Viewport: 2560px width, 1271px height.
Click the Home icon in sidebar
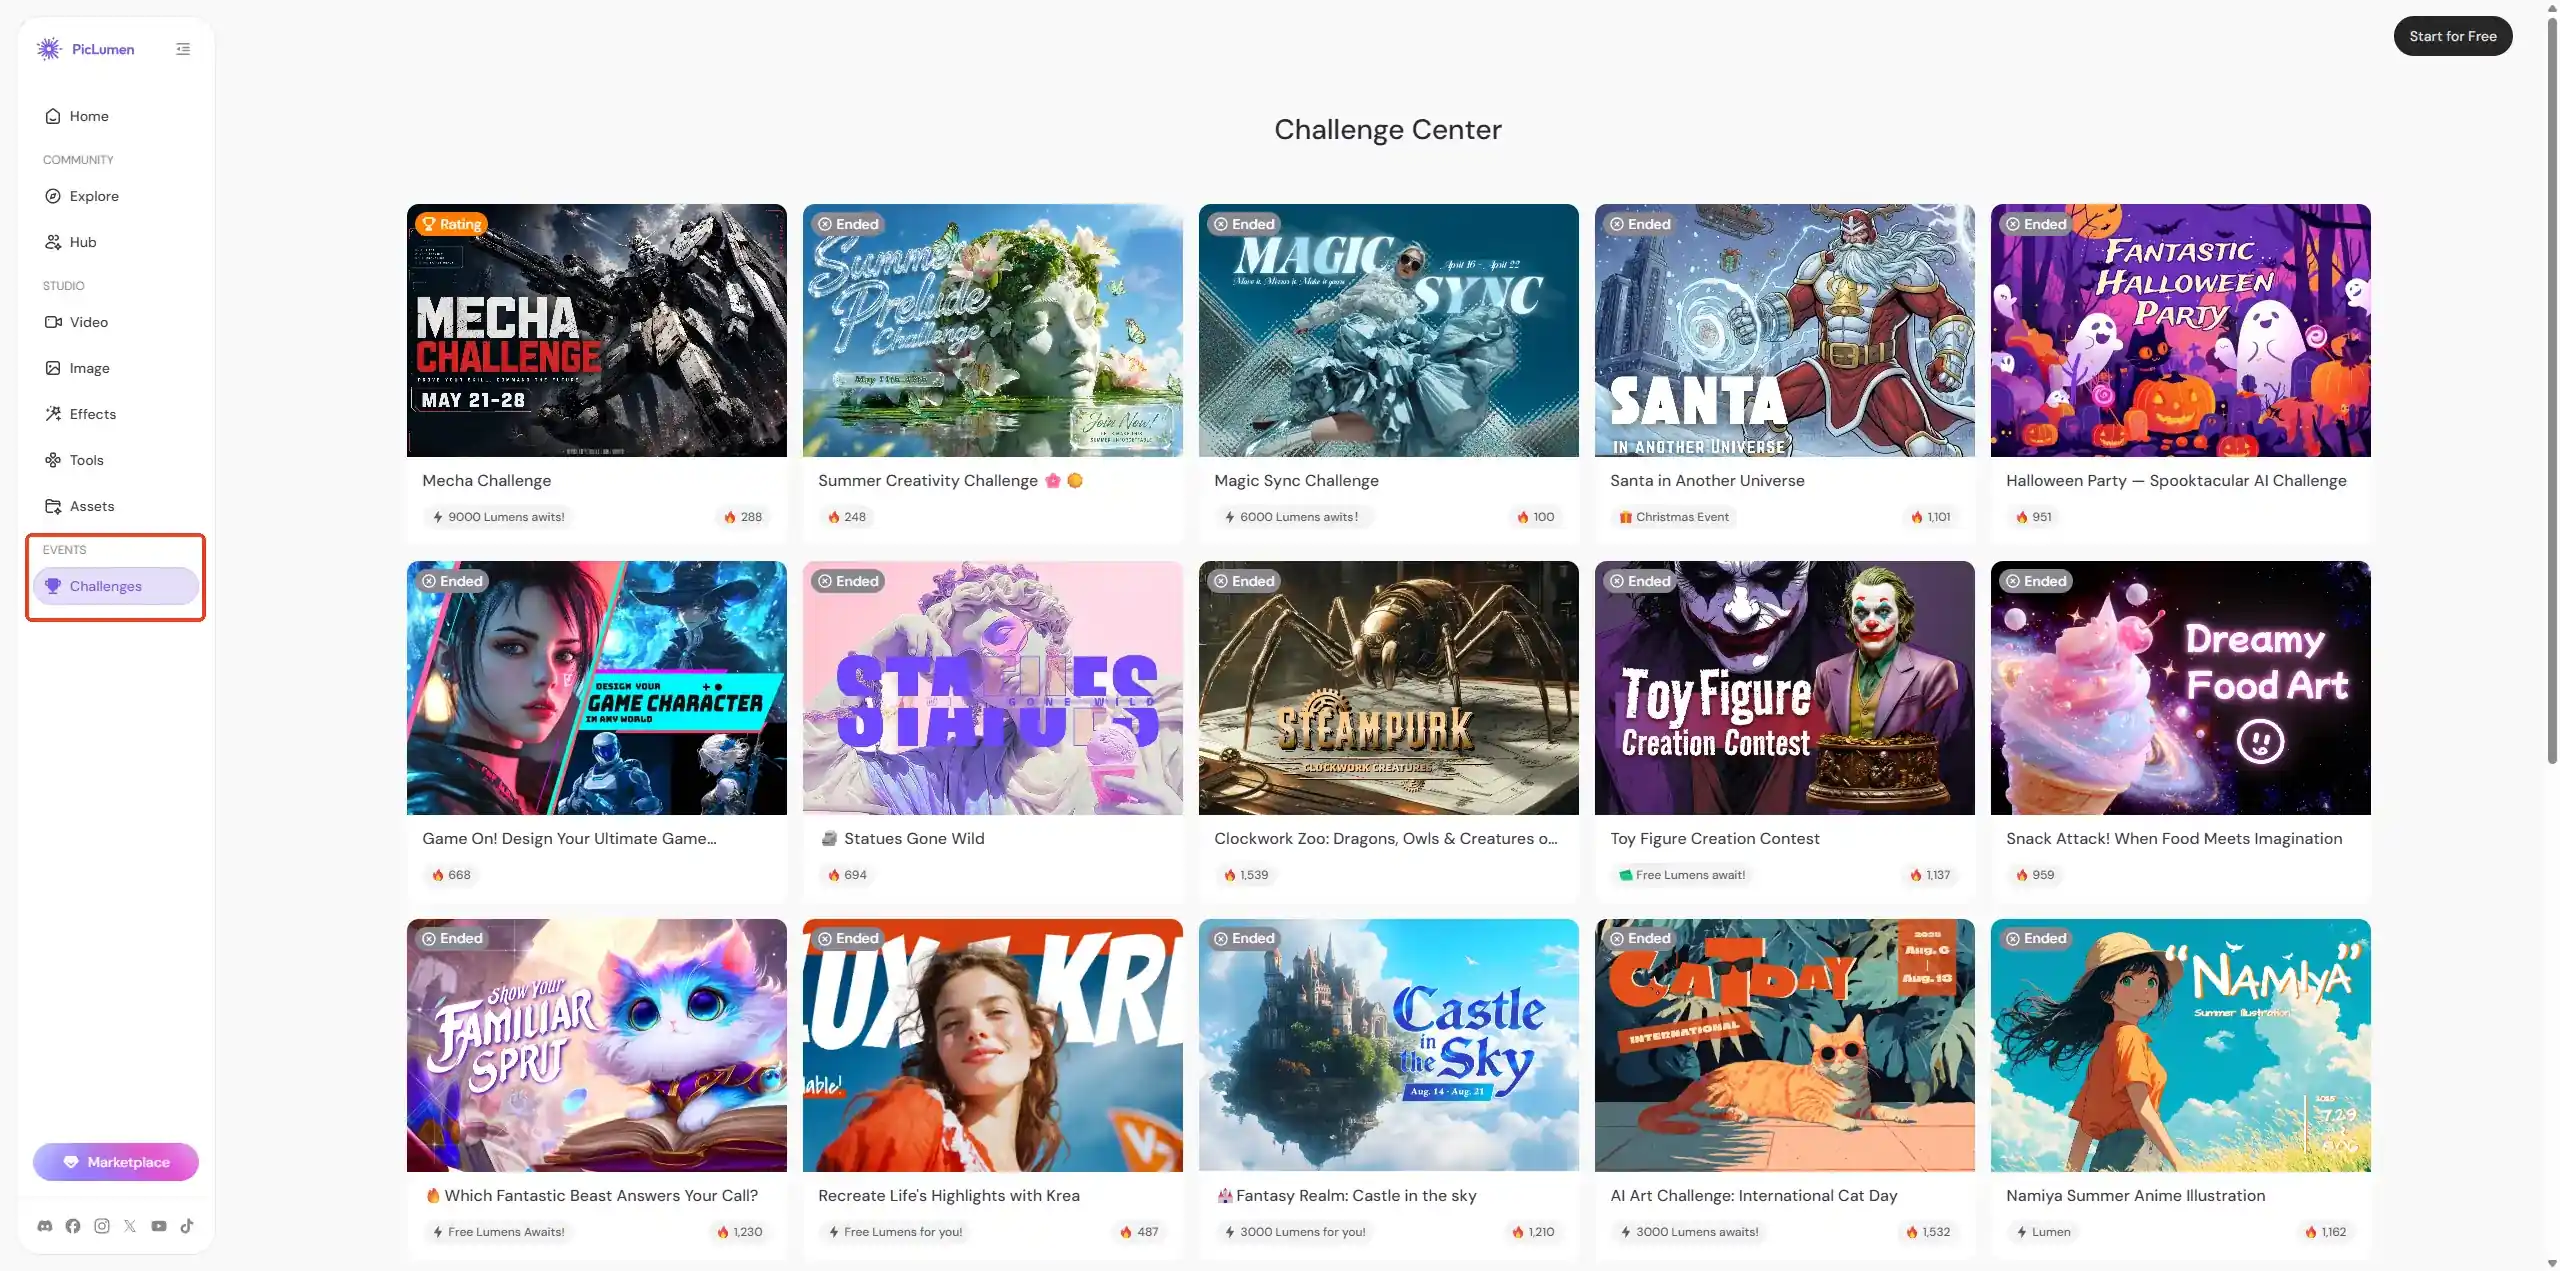click(x=53, y=116)
